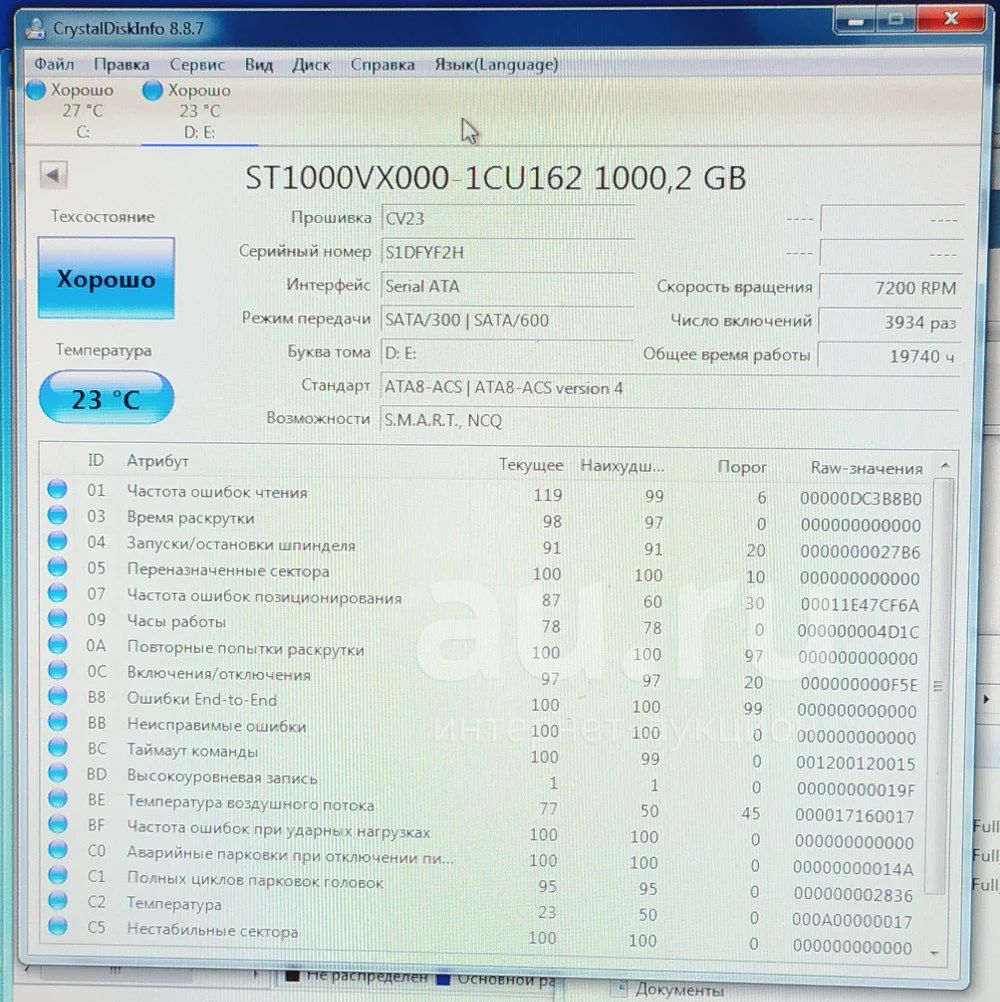Open the Язык(Language) menu
The height and width of the screenshot is (1002, 1000).
pyautogui.click(x=496, y=65)
